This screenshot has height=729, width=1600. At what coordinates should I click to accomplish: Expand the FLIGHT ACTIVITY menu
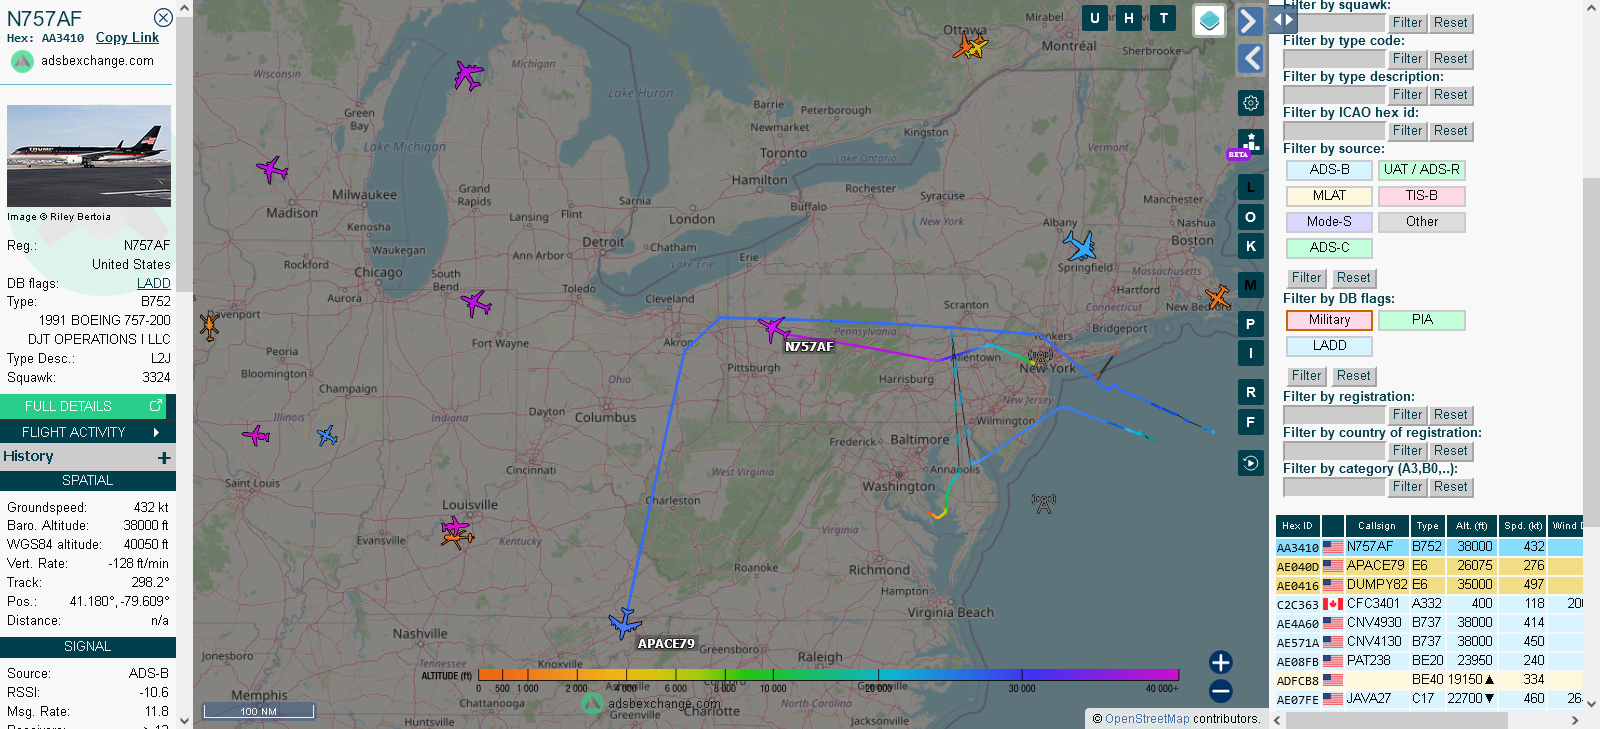tap(88, 432)
